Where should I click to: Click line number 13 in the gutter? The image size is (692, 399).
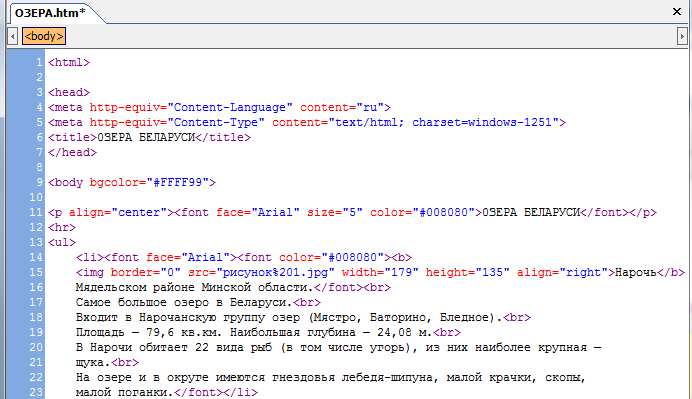click(x=36, y=242)
